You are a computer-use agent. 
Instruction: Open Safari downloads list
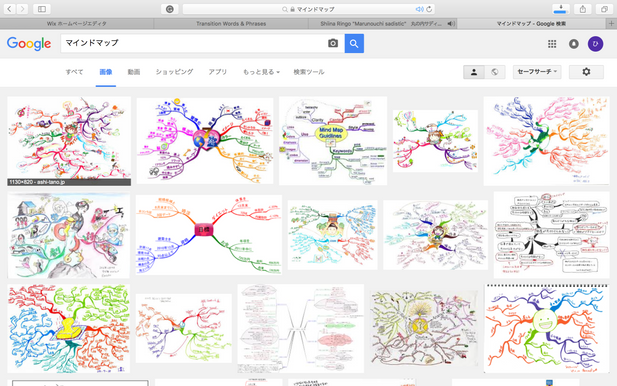coord(561,9)
